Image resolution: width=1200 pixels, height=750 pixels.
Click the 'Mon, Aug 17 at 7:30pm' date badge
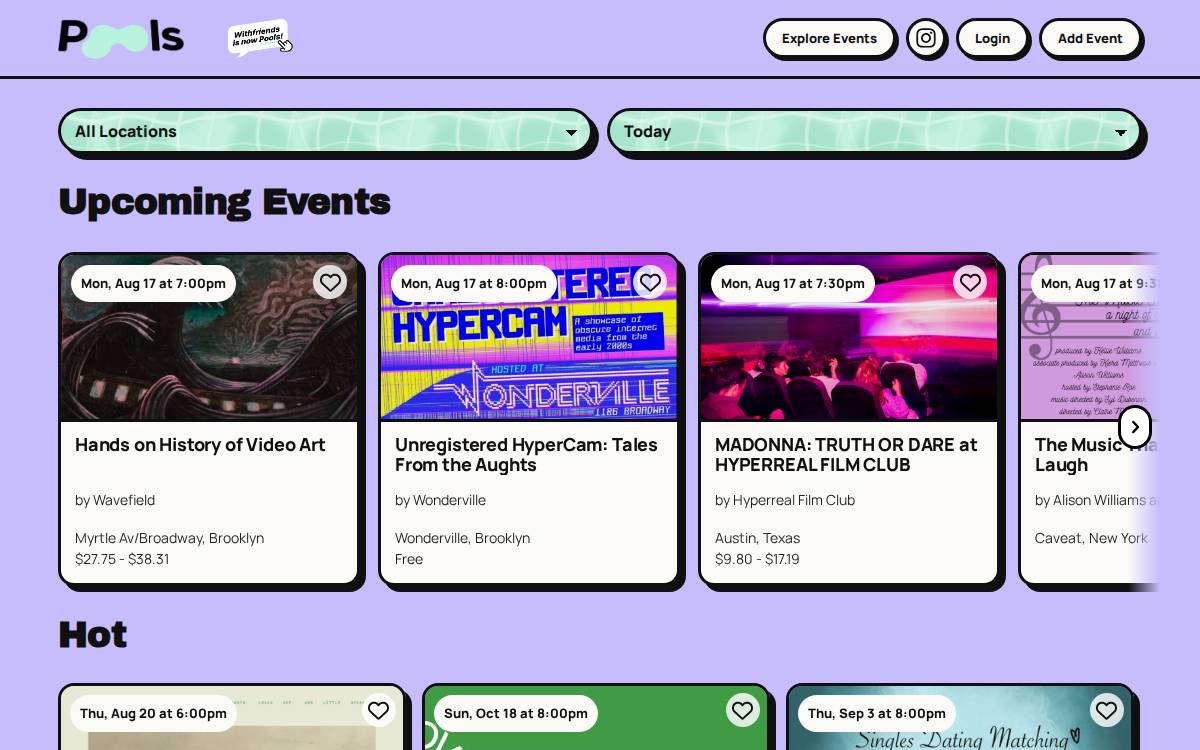click(x=793, y=283)
